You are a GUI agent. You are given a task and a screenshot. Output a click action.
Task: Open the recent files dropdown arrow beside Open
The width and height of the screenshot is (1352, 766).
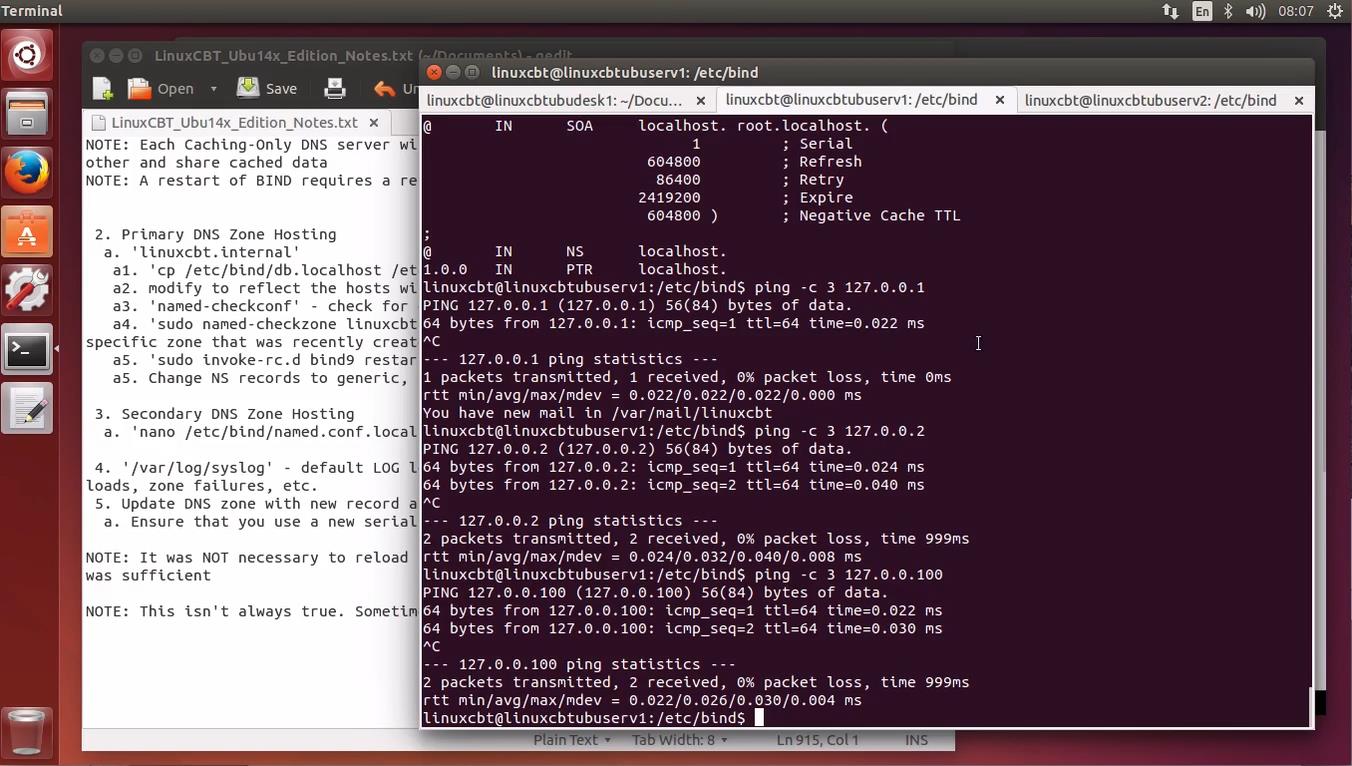(213, 89)
